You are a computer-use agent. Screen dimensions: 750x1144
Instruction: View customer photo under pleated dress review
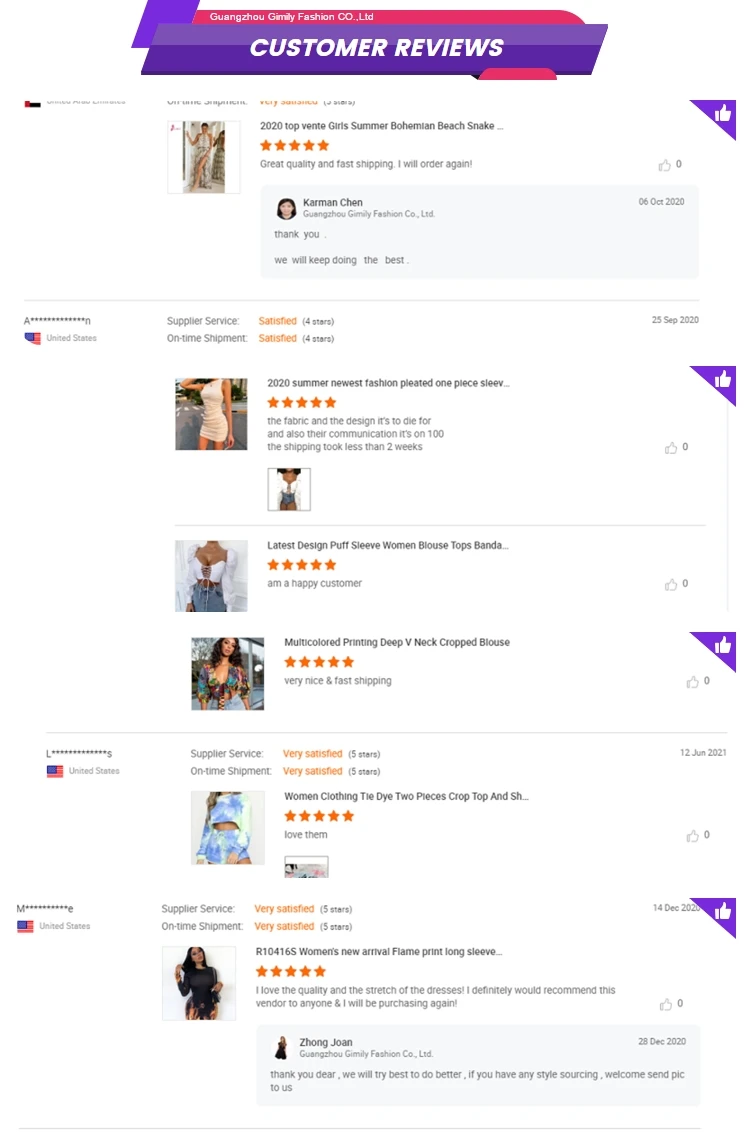(289, 489)
